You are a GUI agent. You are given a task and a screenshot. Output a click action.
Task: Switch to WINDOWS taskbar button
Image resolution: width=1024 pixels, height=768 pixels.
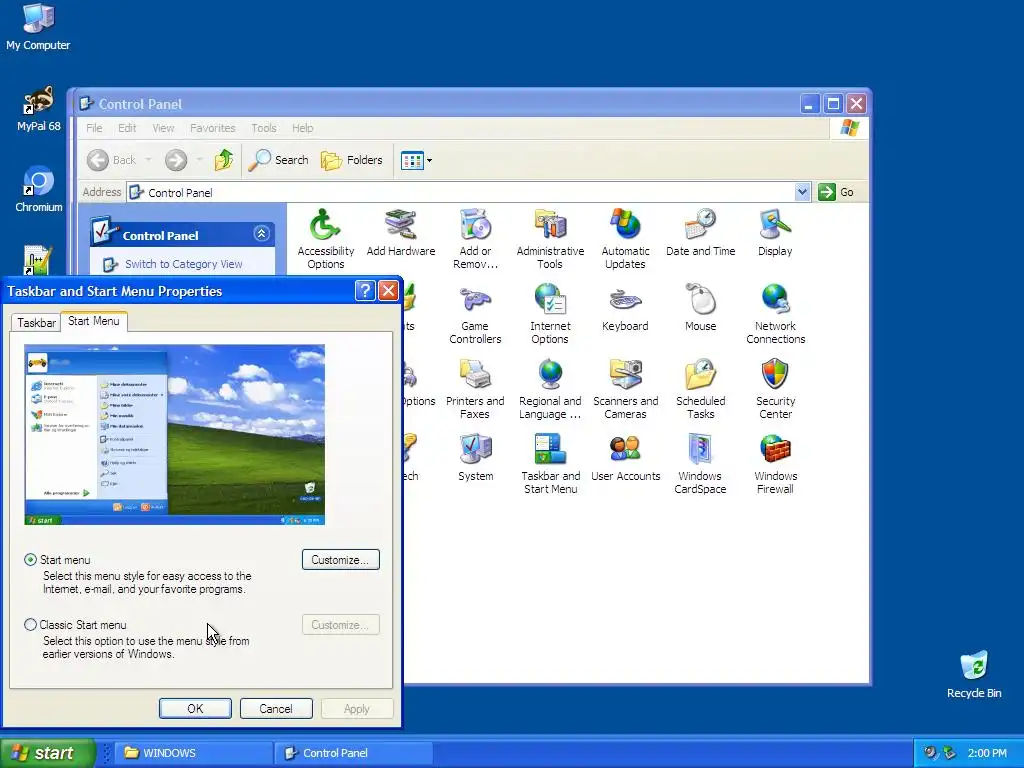195,753
